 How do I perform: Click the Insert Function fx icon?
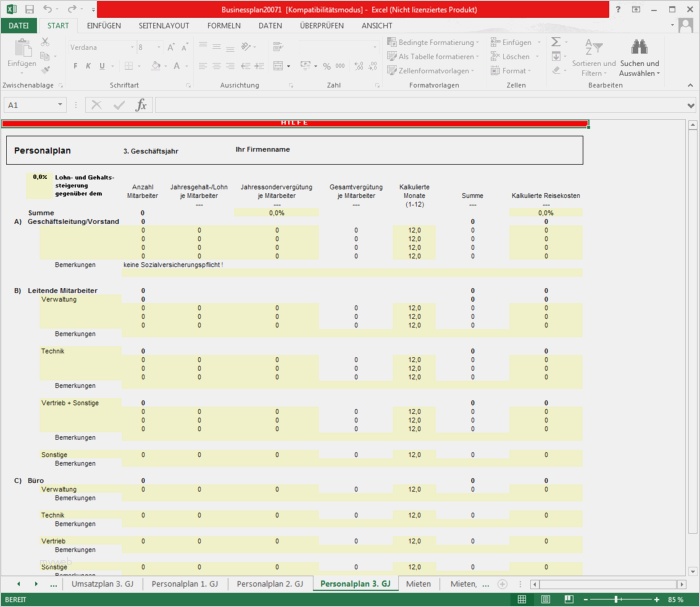141,105
